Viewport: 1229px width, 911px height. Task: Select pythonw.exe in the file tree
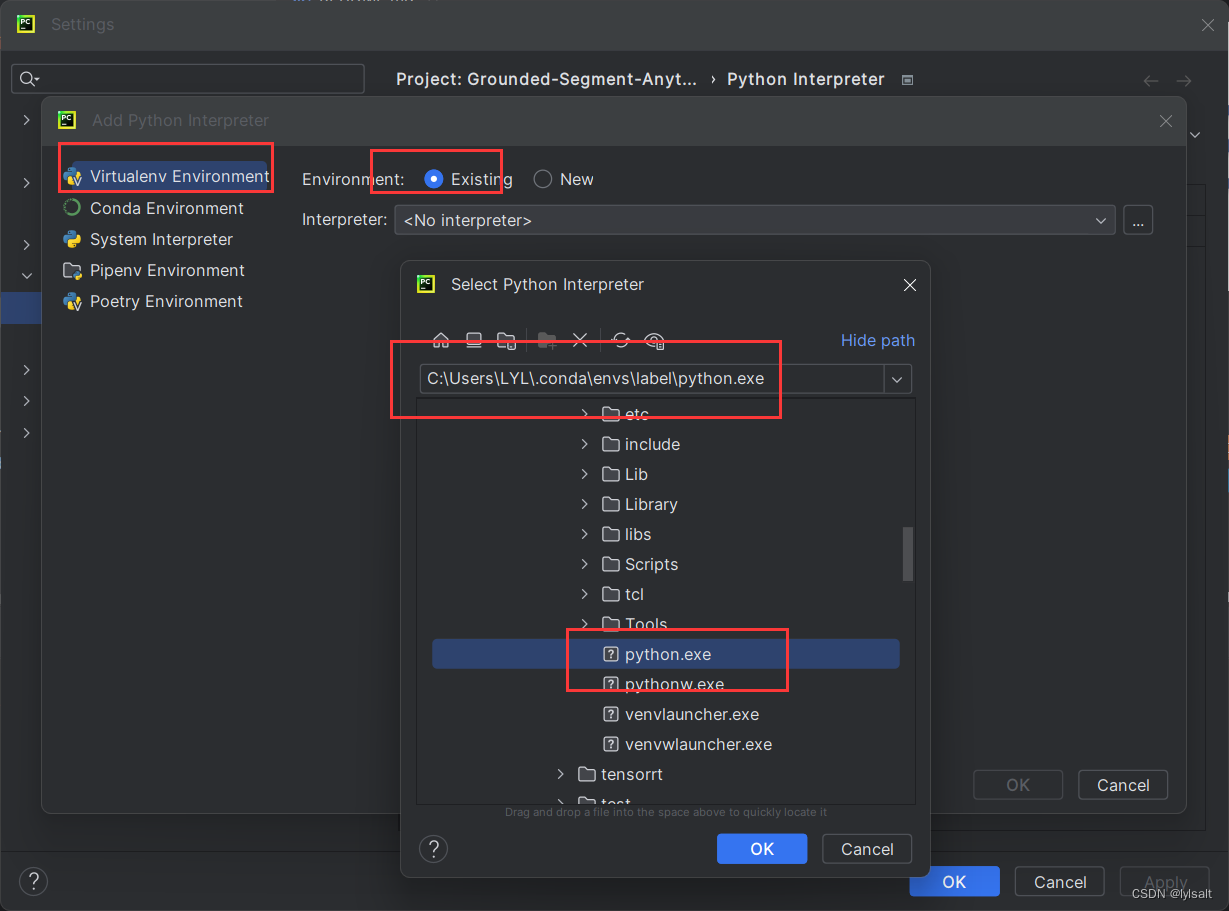click(666, 684)
